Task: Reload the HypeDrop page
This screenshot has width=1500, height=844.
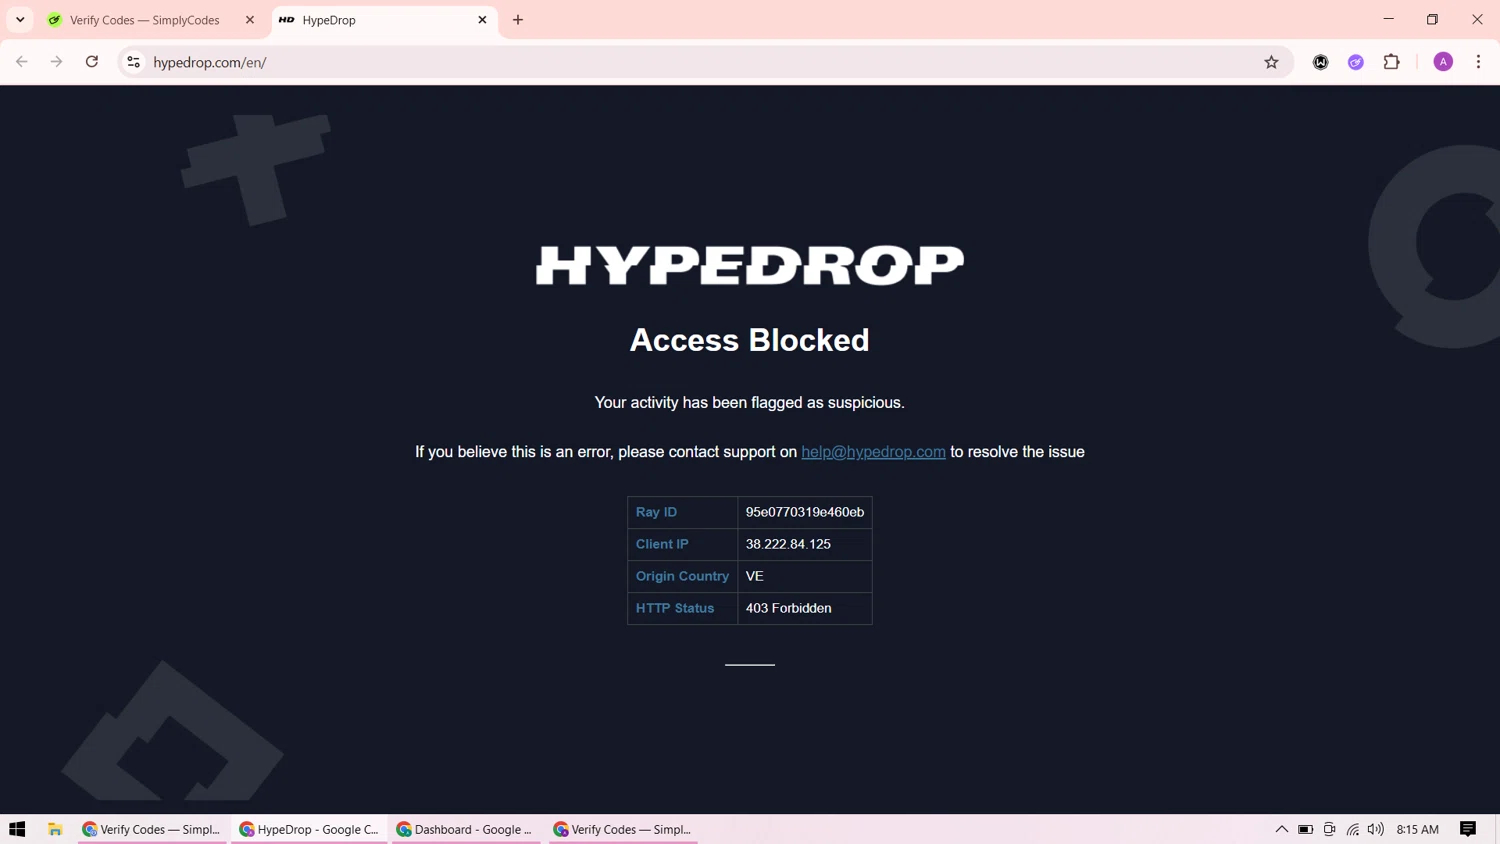Action: click(x=92, y=62)
